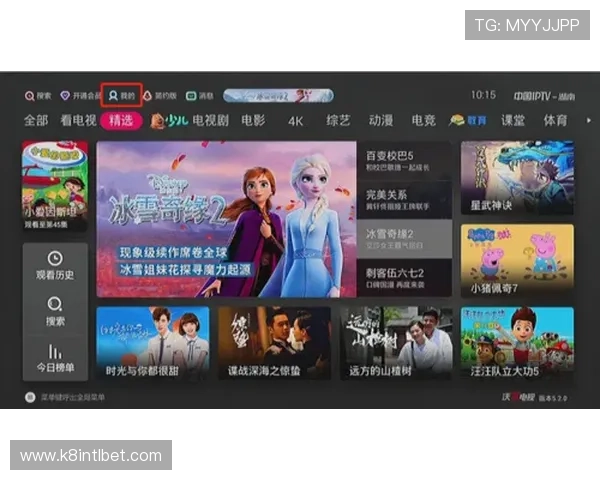Open the 远方的山楂树 thumbnail

click(x=396, y=343)
